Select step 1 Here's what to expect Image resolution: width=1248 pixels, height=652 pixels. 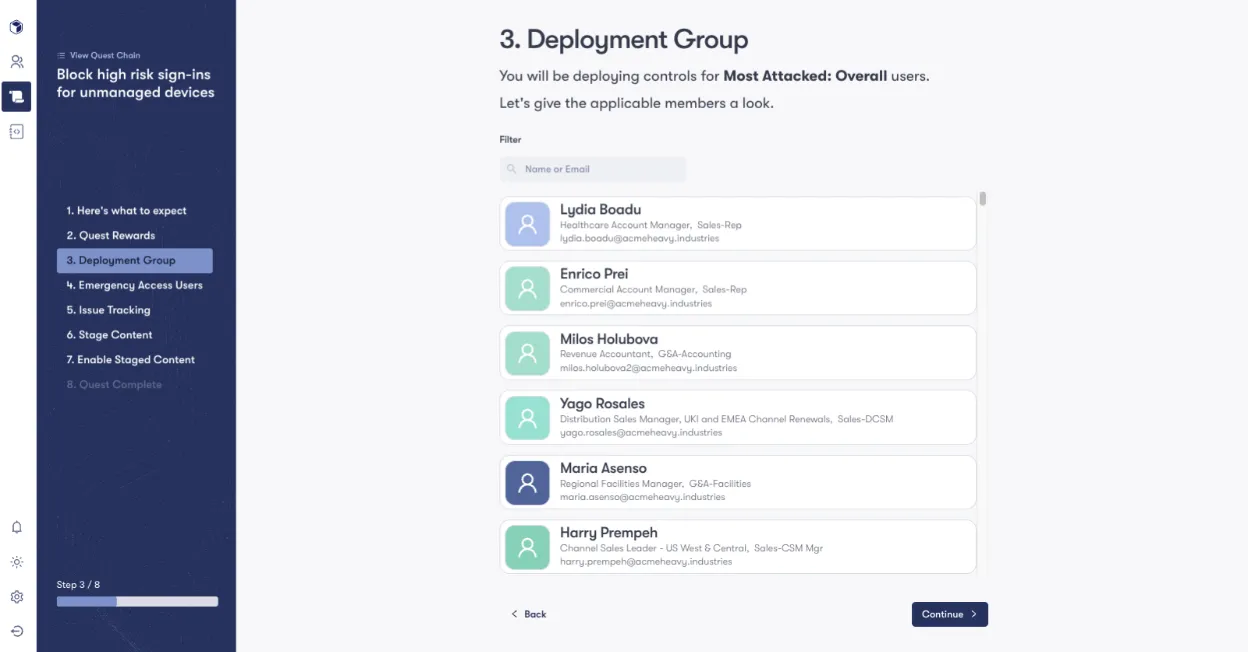click(127, 210)
